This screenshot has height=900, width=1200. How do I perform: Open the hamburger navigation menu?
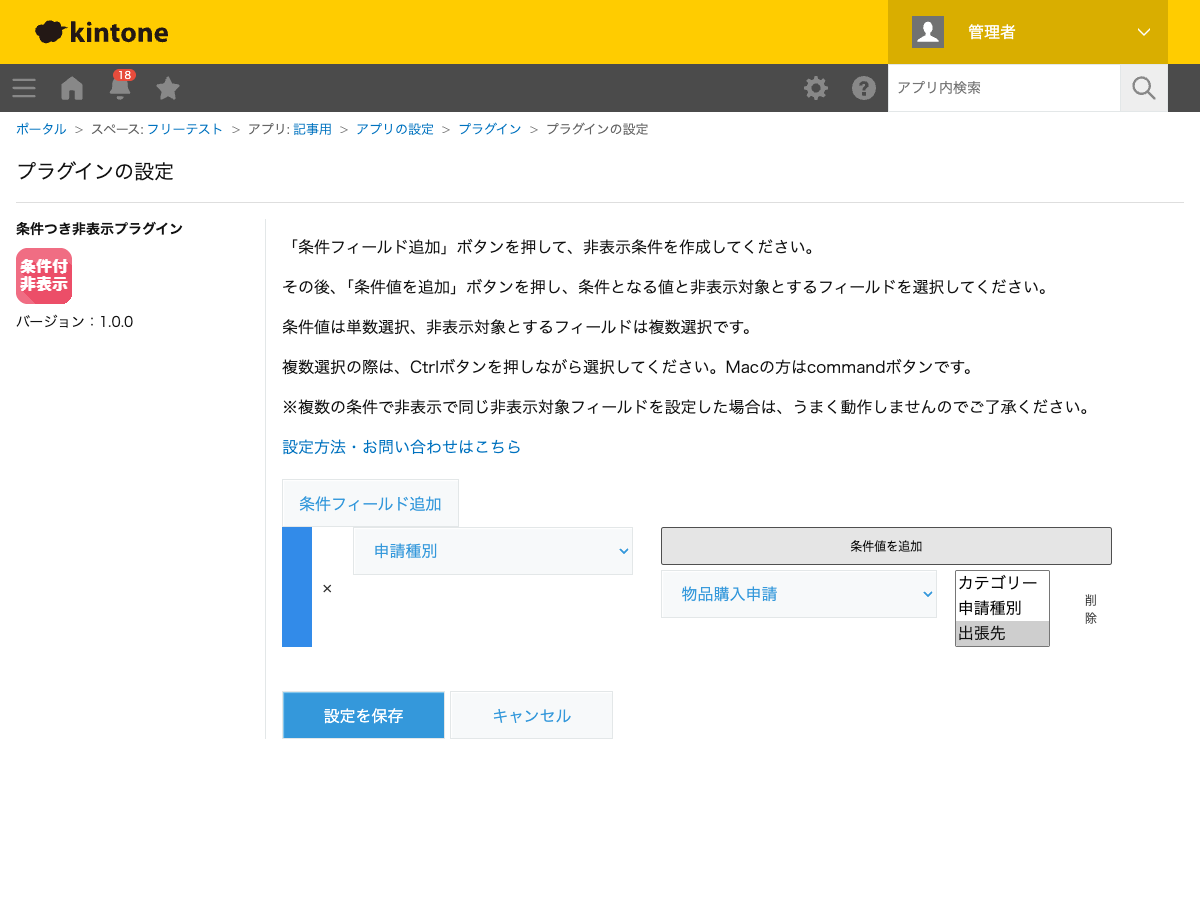[24, 88]
